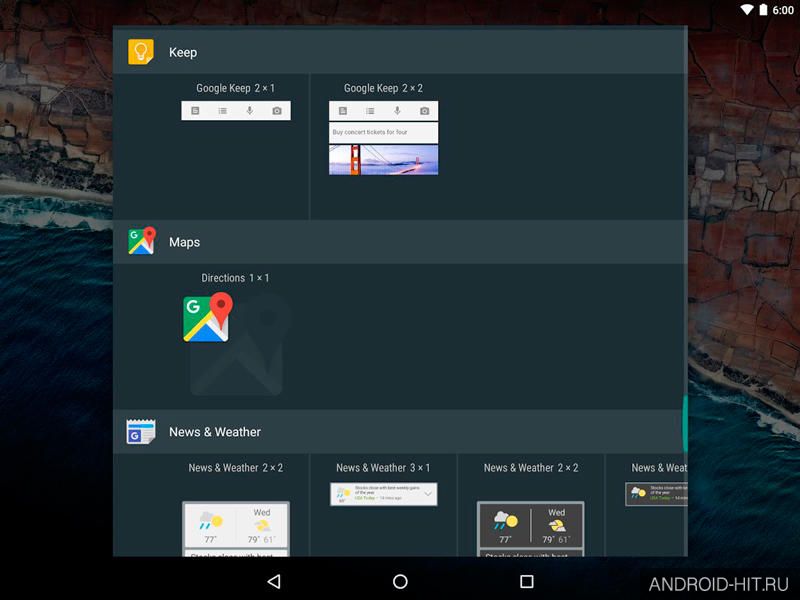Tap the Wi-Fi status icon in status bar
800x600 pixels.
pyautogui.click(x=747, y=10)
